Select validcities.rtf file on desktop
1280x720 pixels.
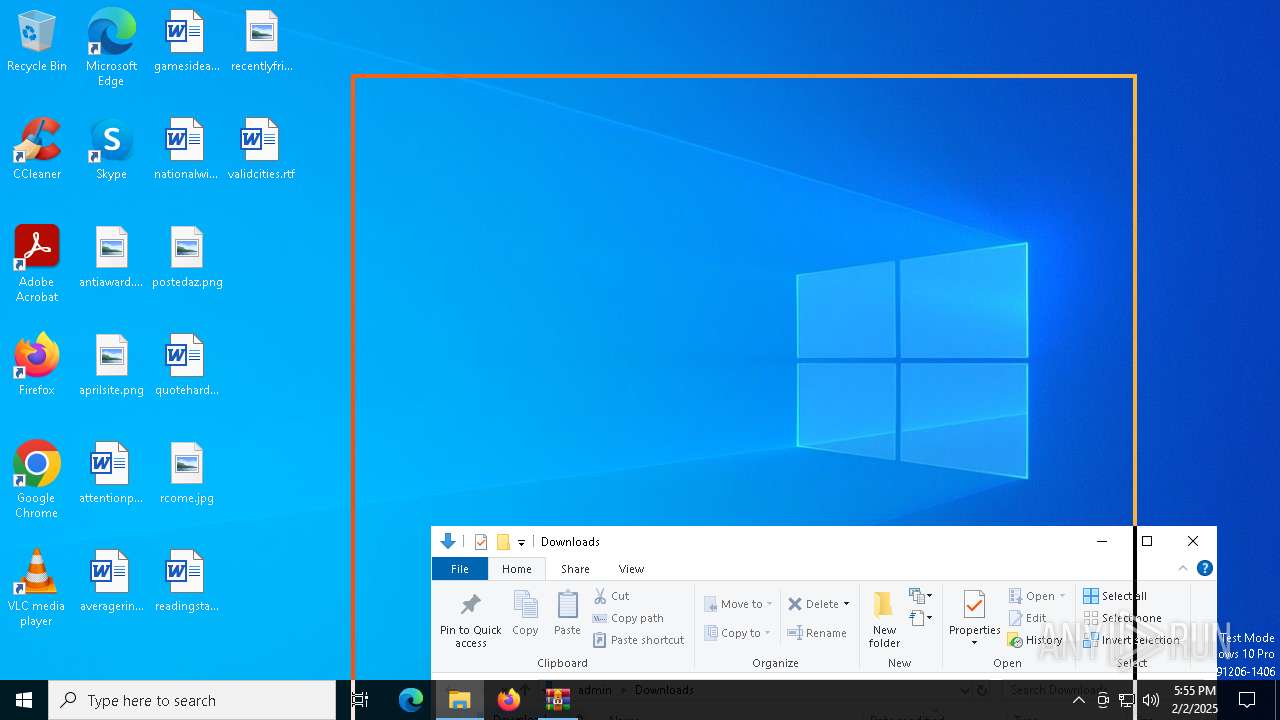click(261, 149)
